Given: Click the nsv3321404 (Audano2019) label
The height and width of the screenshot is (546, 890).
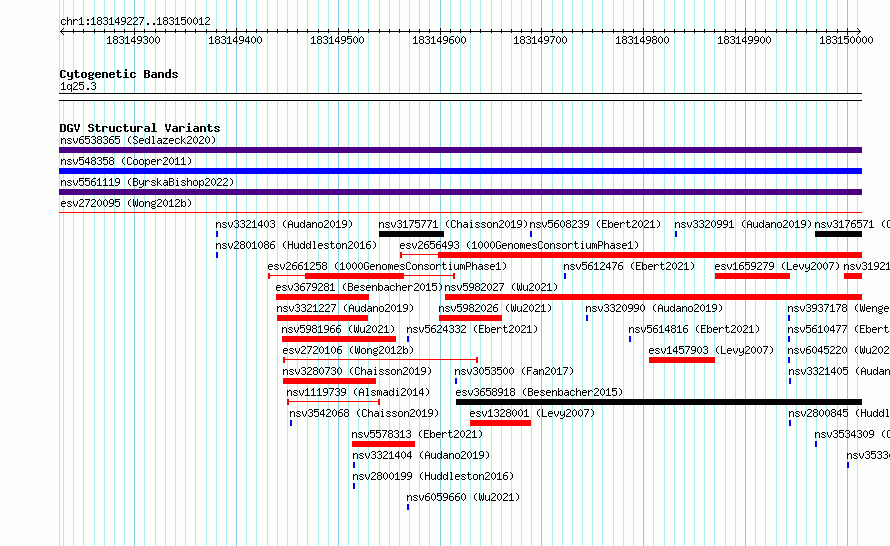Looking at the screenshot, I should point(421,455).
